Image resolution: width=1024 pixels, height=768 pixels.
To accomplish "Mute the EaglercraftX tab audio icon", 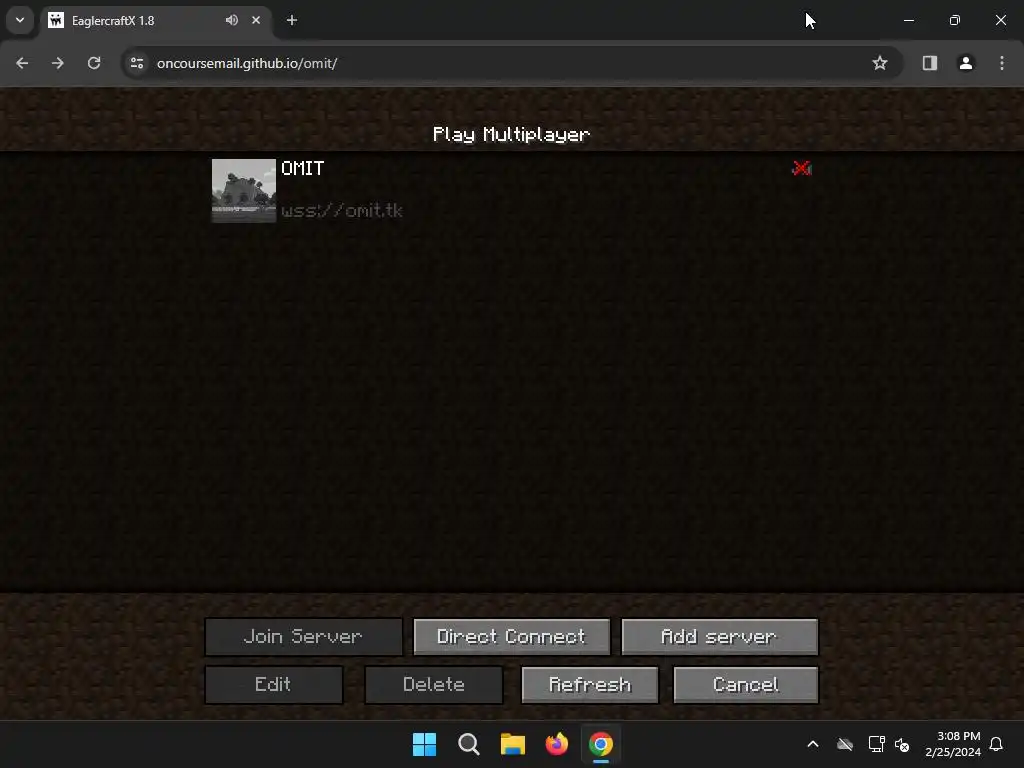I will coord(232,20).
